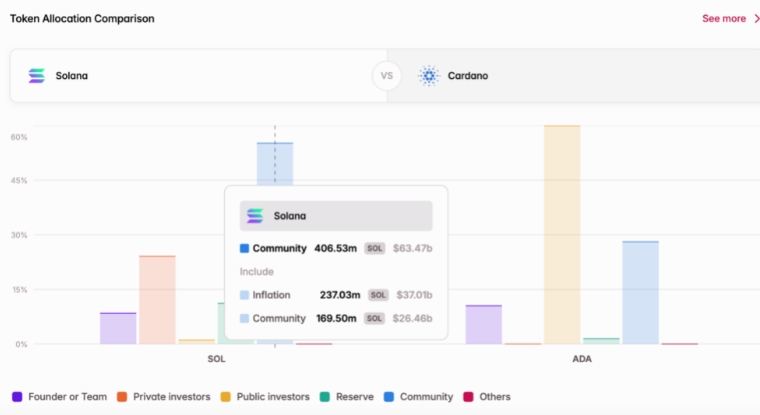Screen dimensions: 760x415
Task: Click the 15% y-axis label
Action: coord(20,290)
